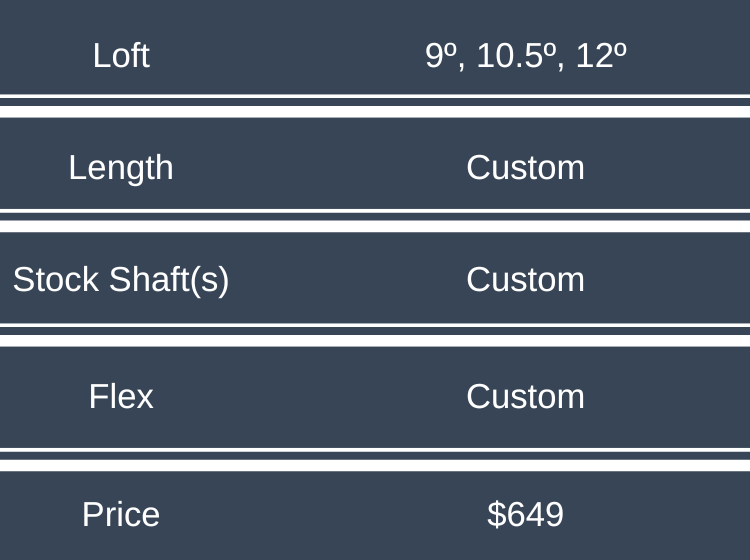
Task: Click the Loft row label
Action: click(121, 55)
